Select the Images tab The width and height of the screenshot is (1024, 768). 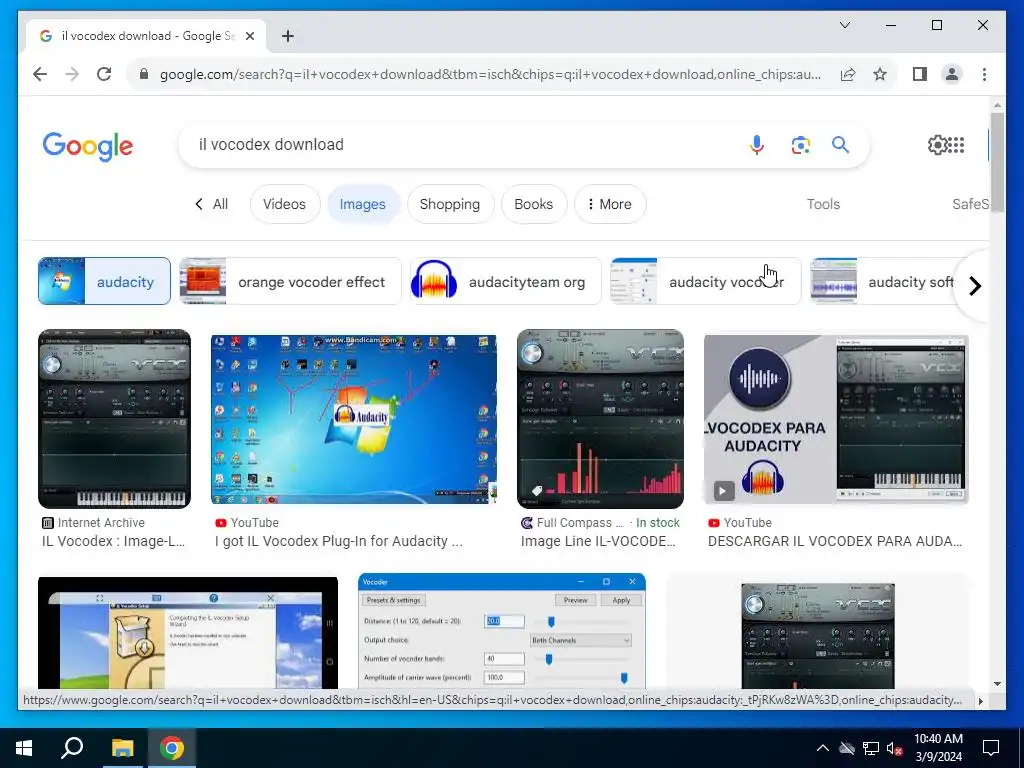(362, 204)
